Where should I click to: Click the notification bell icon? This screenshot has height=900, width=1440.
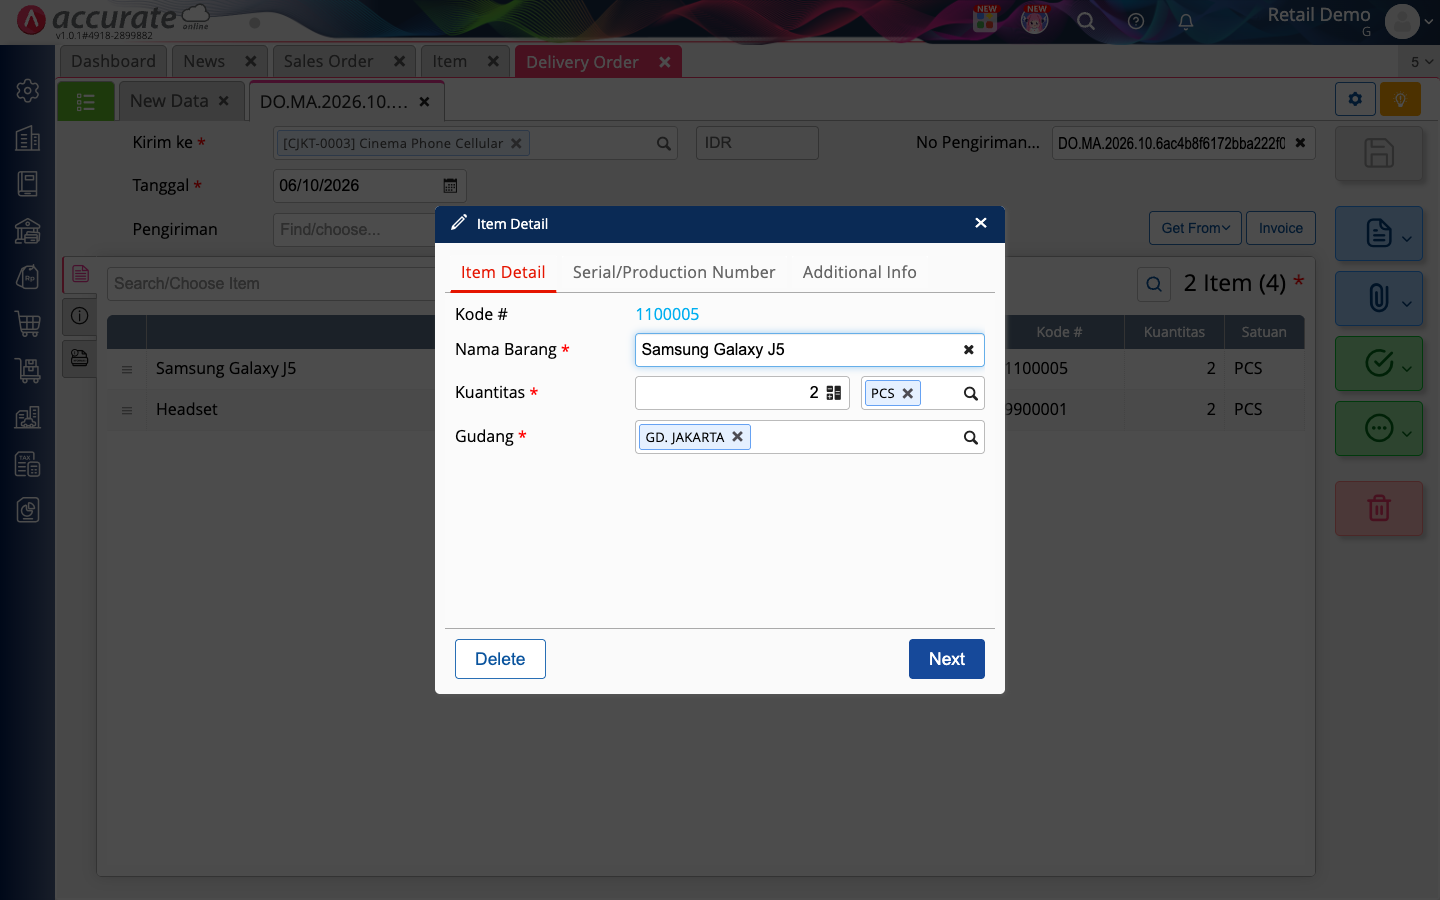[1186, 21]
